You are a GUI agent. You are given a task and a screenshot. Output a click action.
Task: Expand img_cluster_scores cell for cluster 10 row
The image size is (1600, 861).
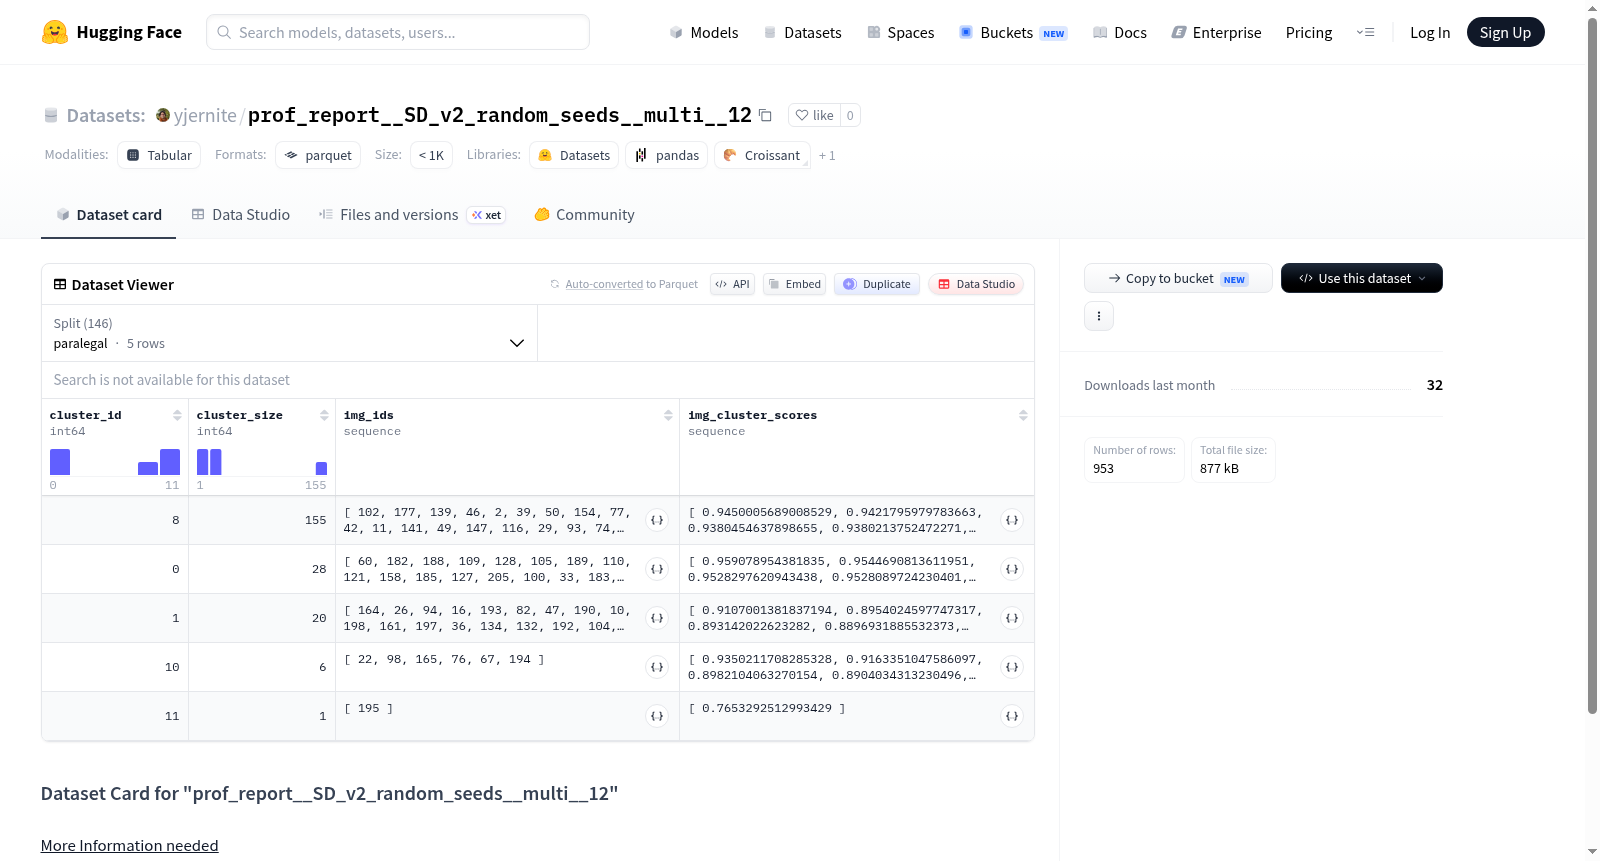pos(1012,667)
